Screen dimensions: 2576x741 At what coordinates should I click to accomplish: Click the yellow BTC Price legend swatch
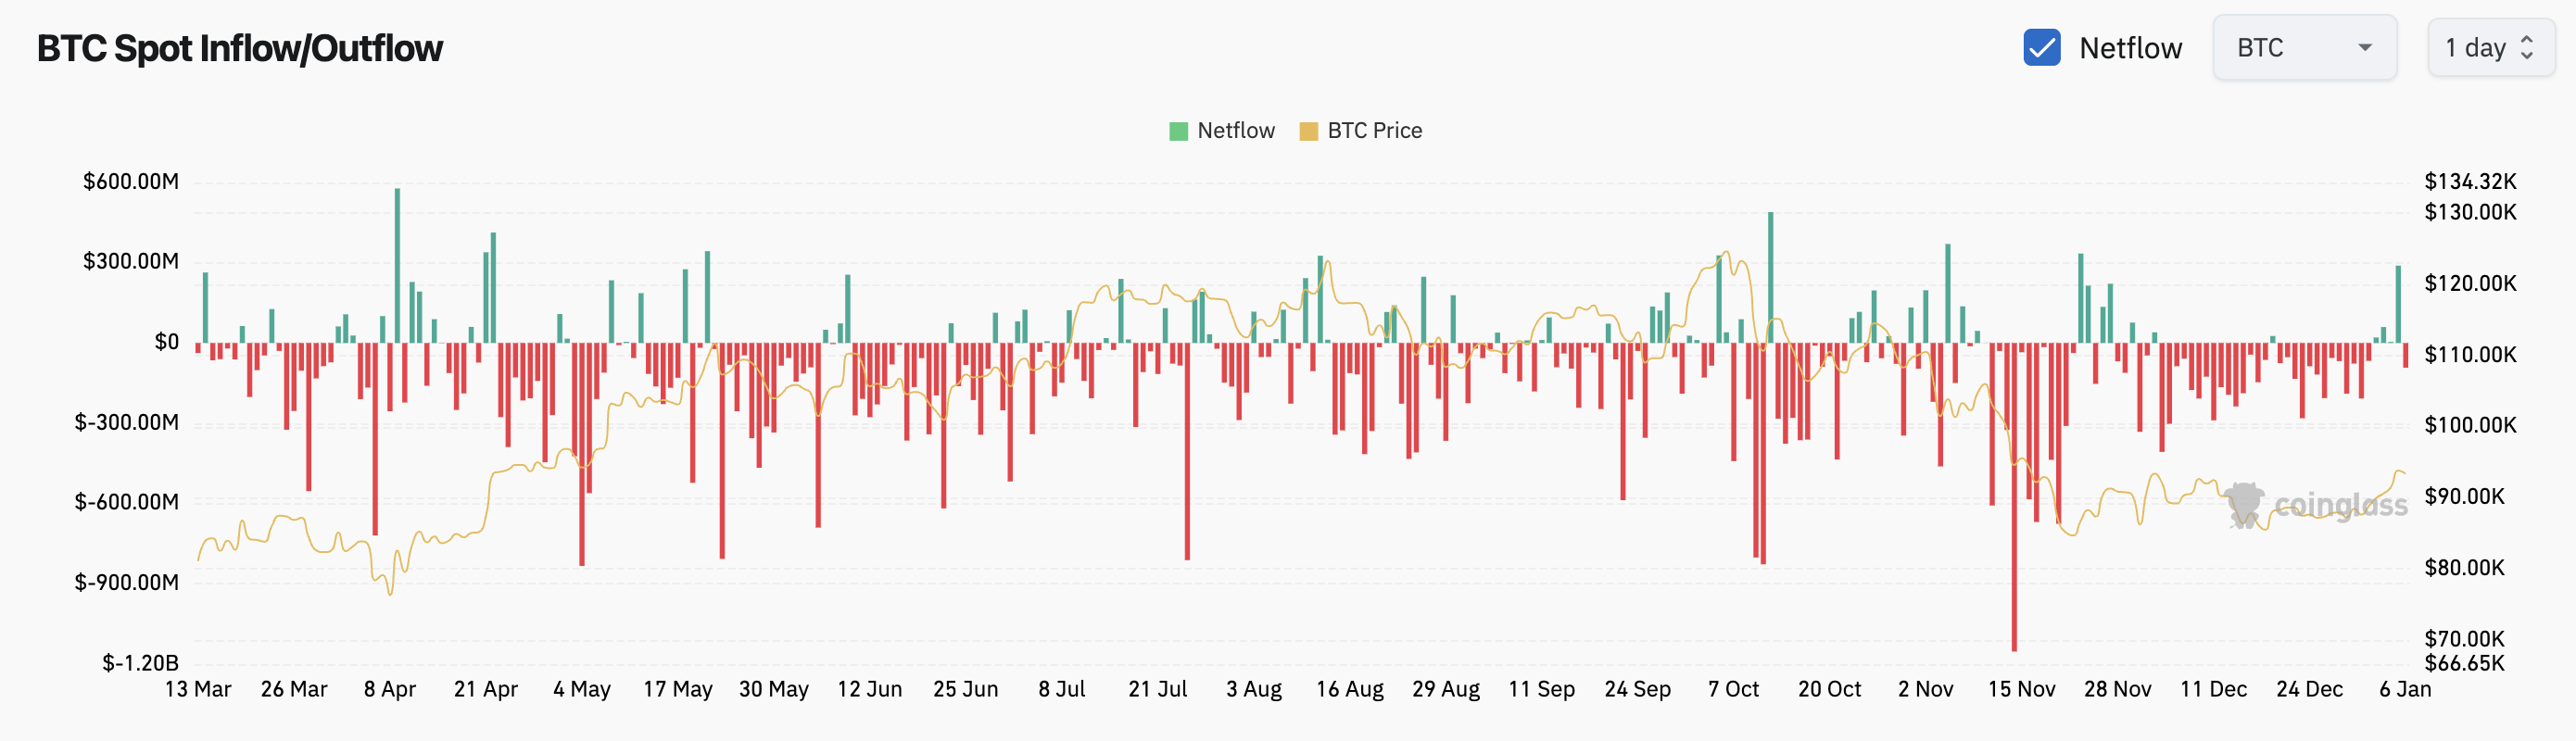(x=1308, y=131)
